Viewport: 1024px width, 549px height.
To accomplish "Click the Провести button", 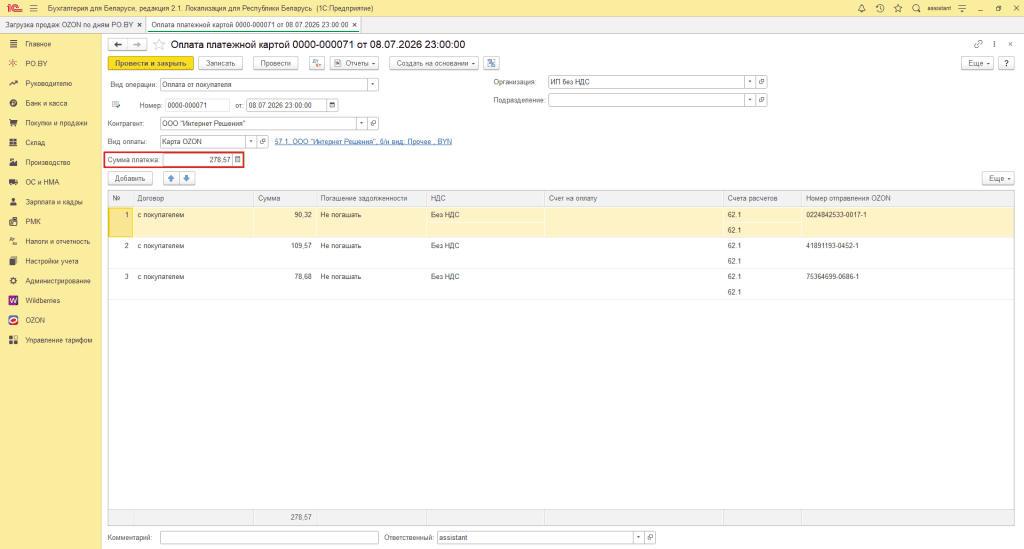I will (x=276, y=63).
